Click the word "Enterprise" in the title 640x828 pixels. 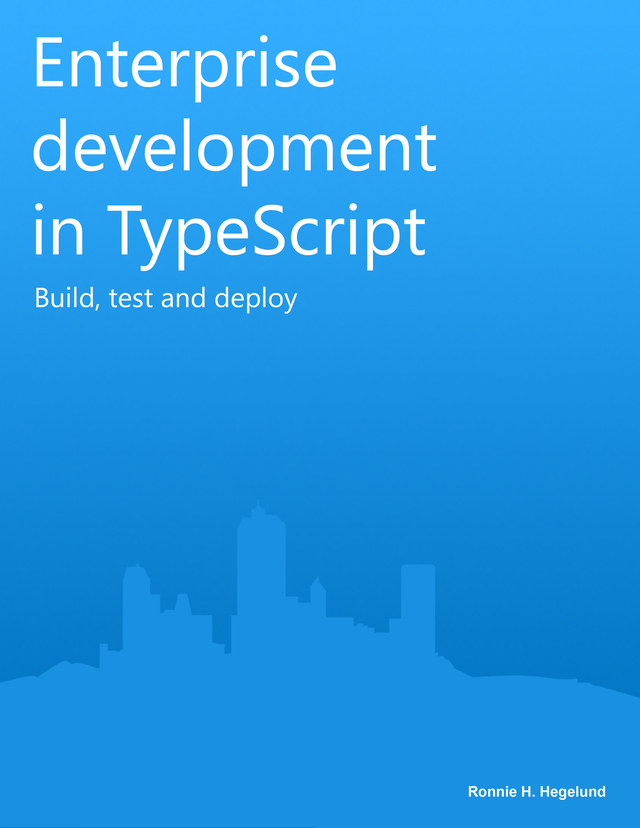pos(185,64)
